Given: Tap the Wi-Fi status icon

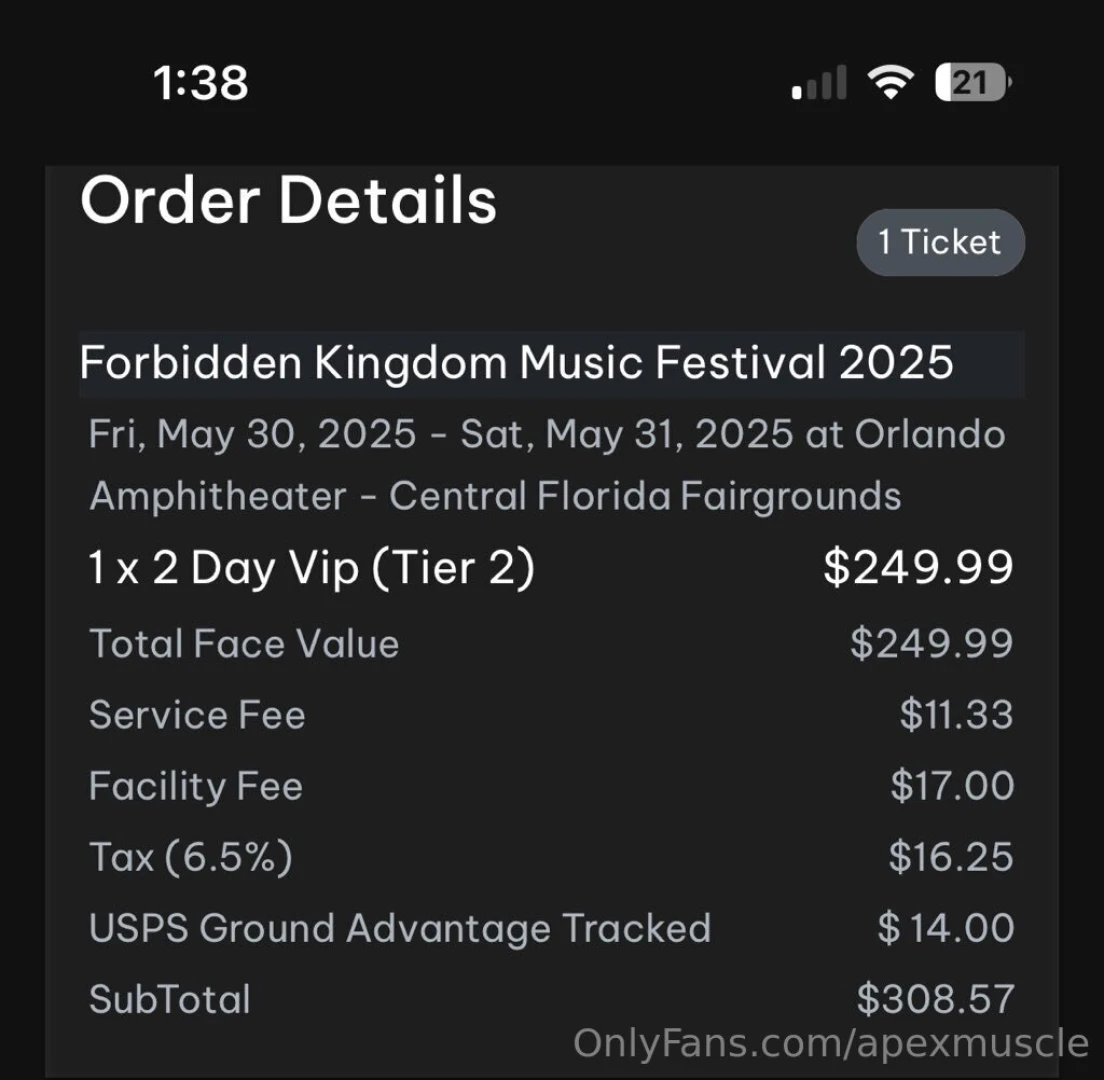Looking at the screenshot, I should coord(888,82).
